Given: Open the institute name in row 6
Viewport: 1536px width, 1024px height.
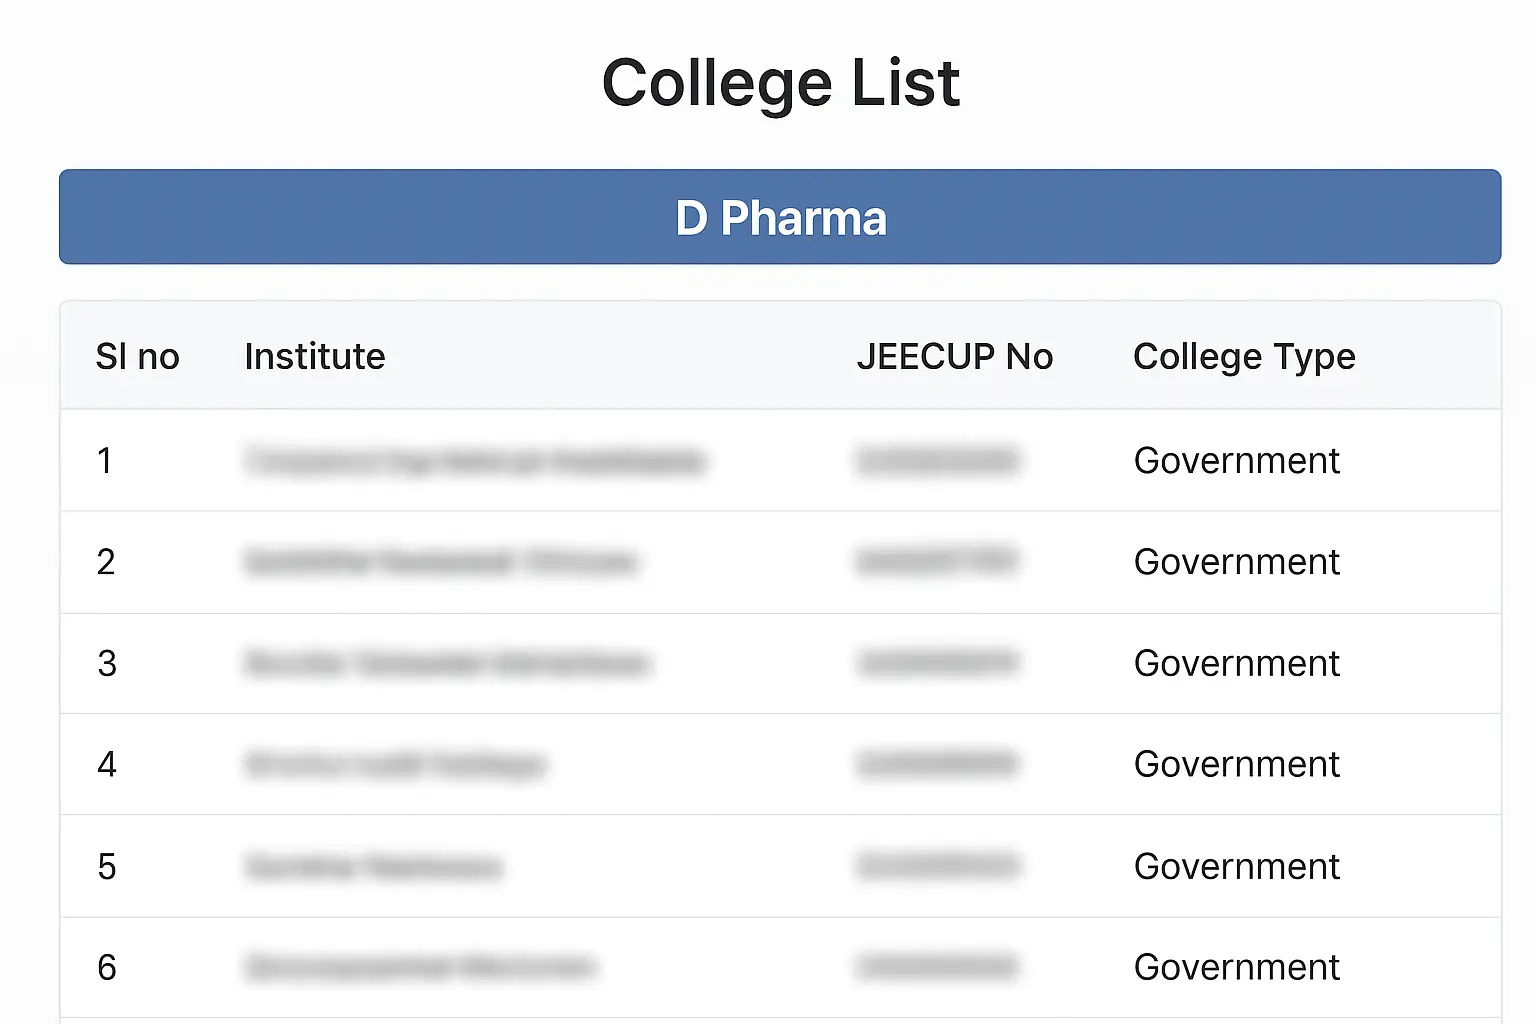Looking at the screenshot, I should 421,968.
